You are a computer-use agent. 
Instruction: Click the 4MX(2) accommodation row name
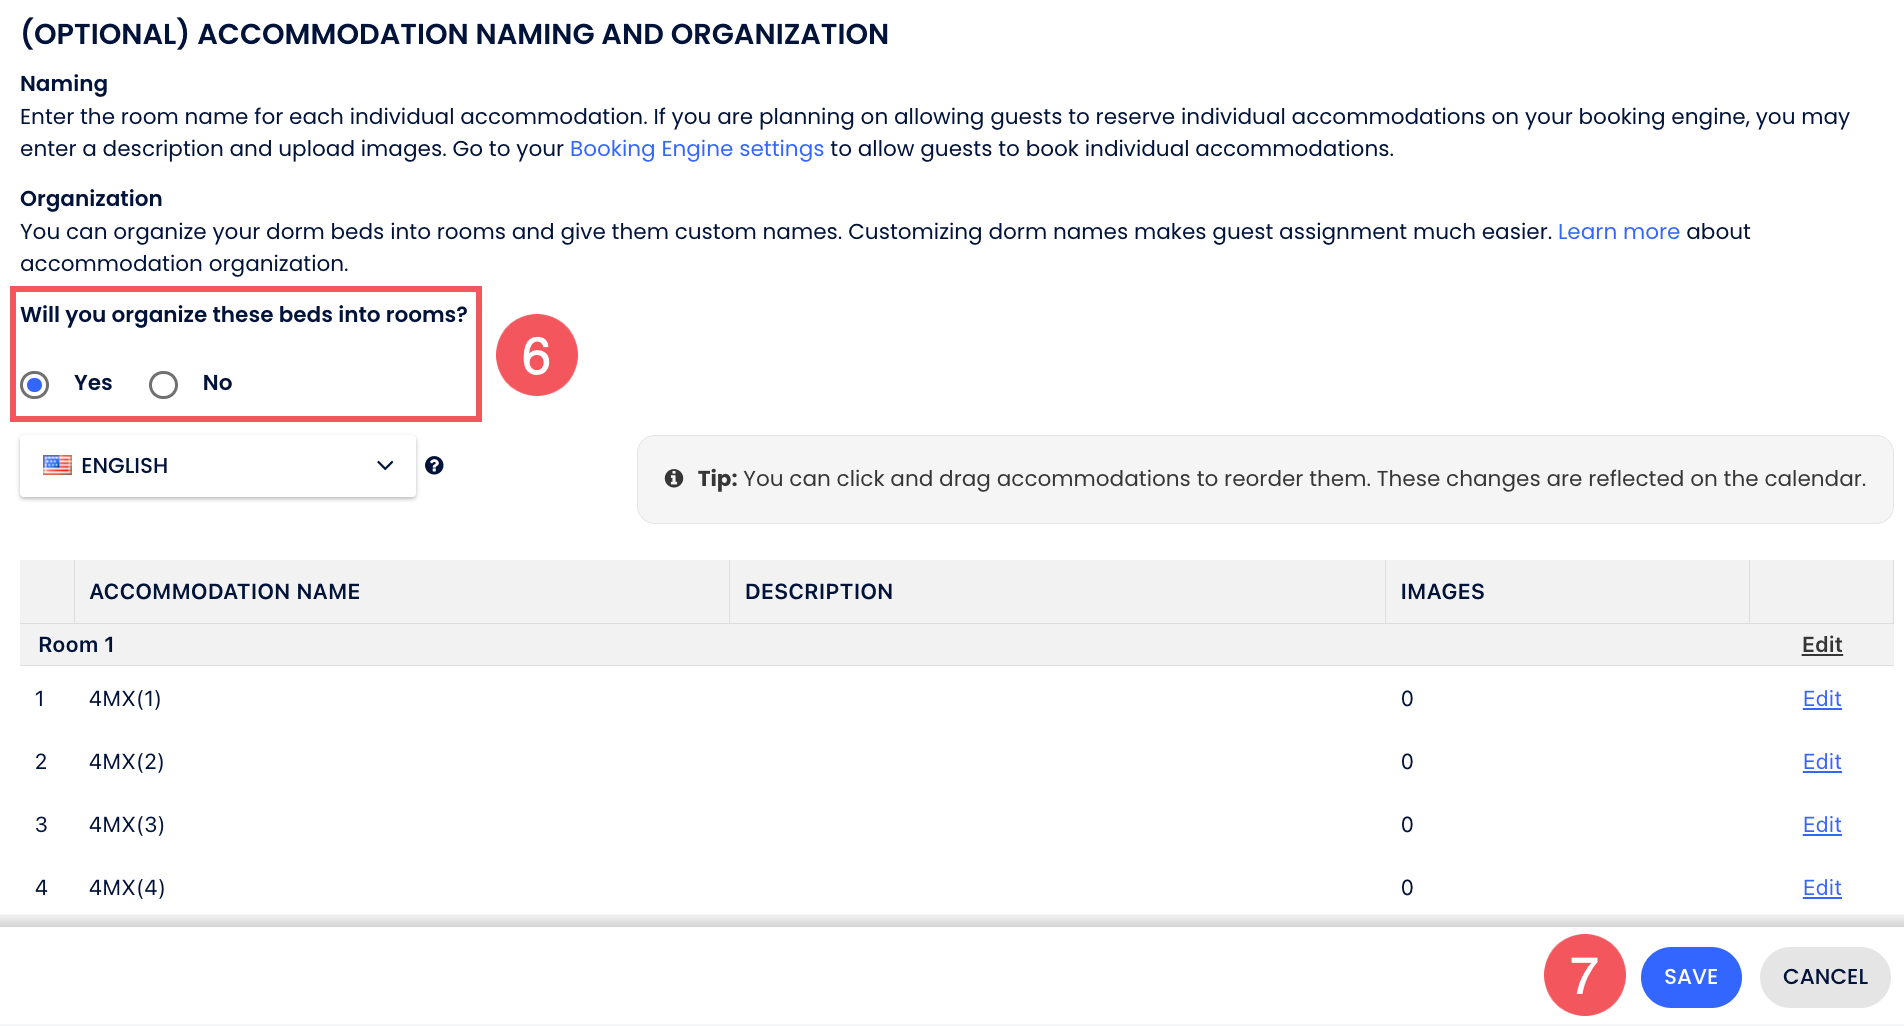pos(126,762)
